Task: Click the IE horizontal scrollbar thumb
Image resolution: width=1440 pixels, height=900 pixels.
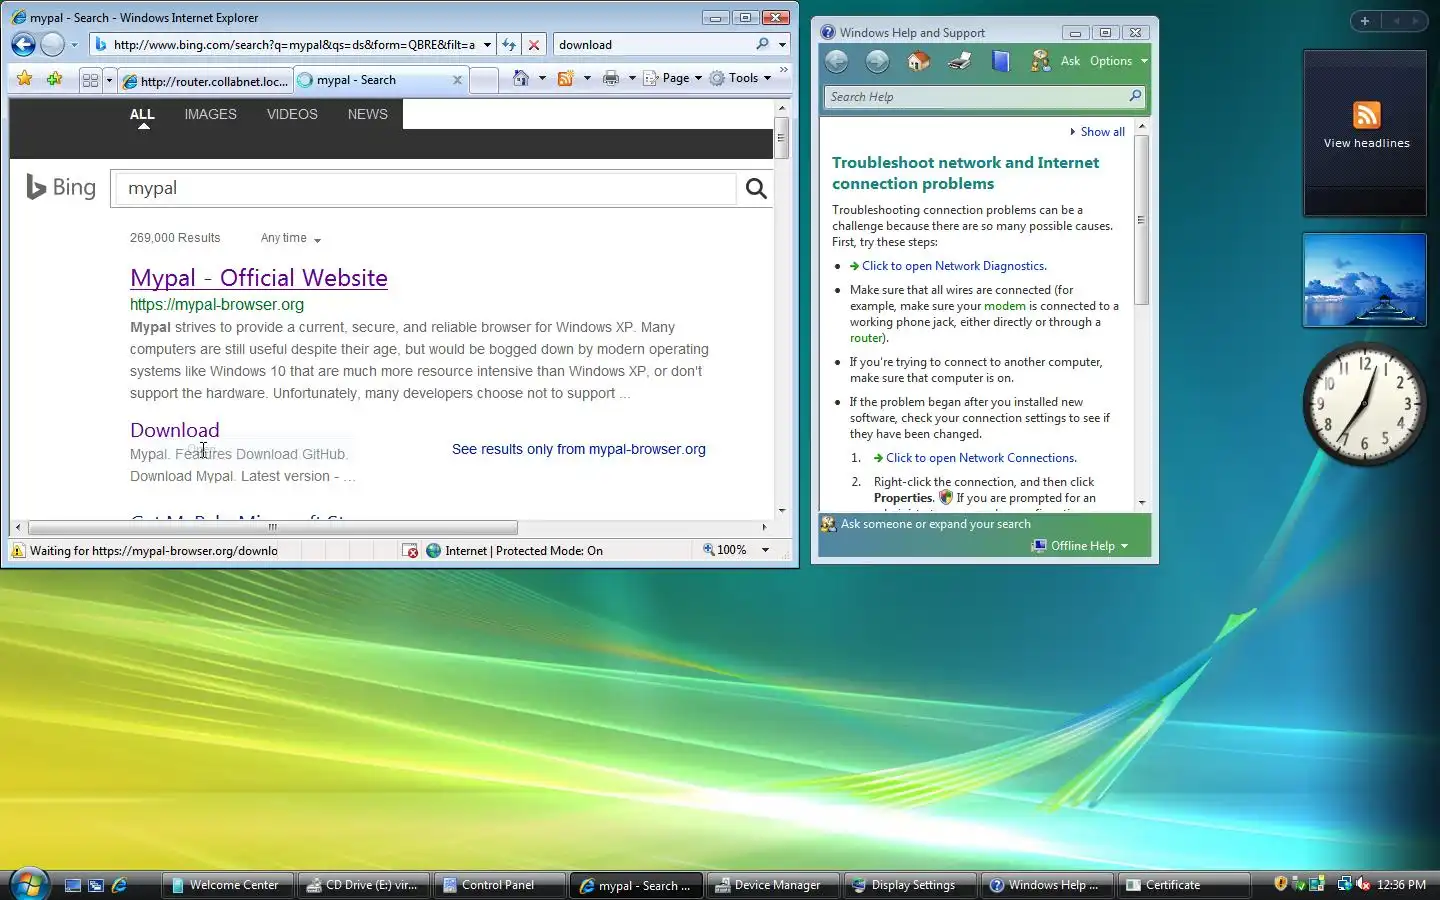Action: [x=272, y=527]
